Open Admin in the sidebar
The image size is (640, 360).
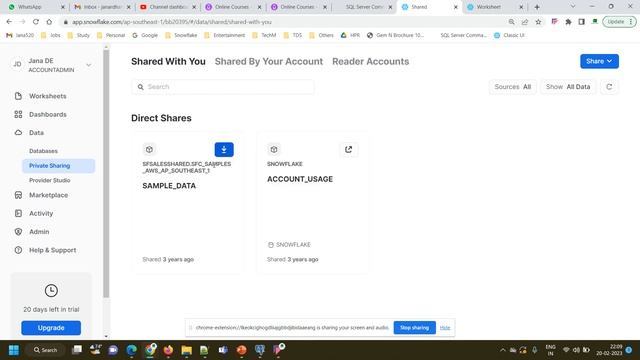pos(39,232)
